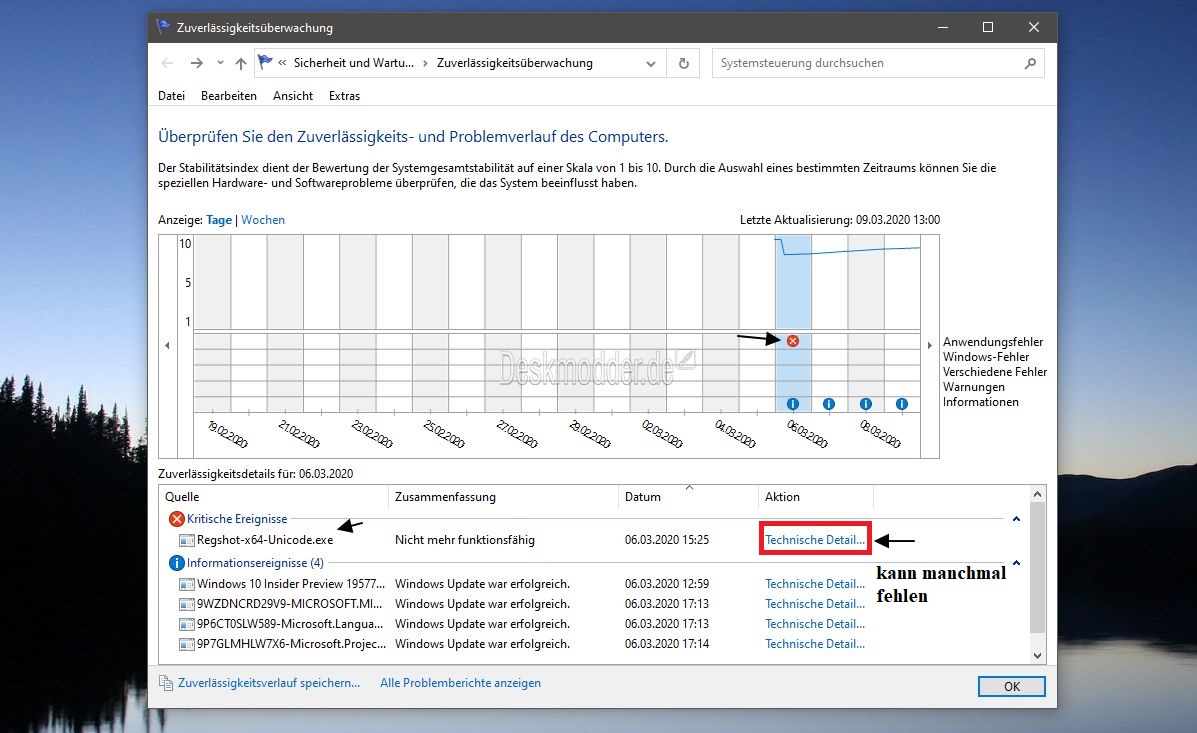Open the address bar history dropdown
1197x733 pixels.
[651, 62]
